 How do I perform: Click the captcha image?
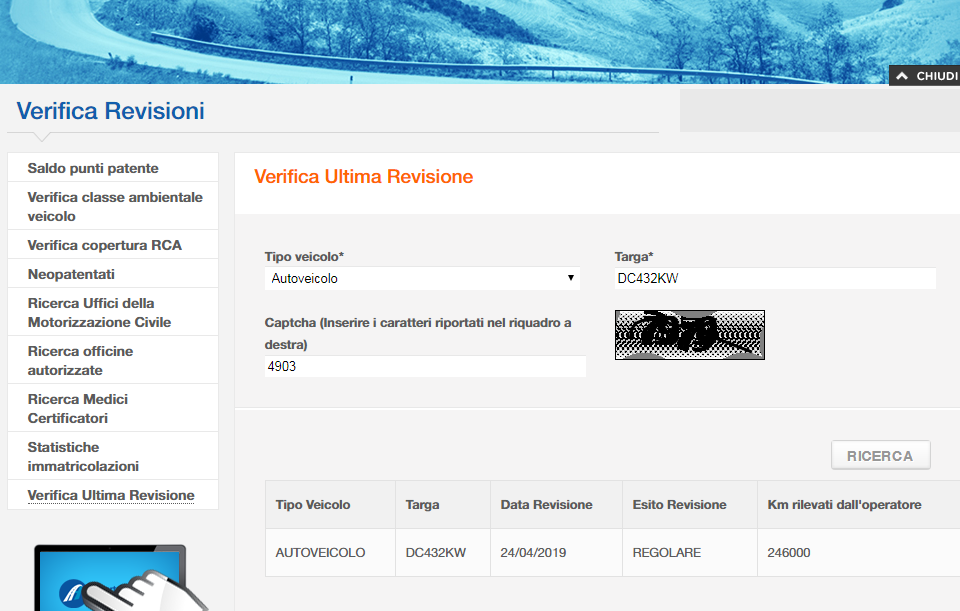coord(689,335)
